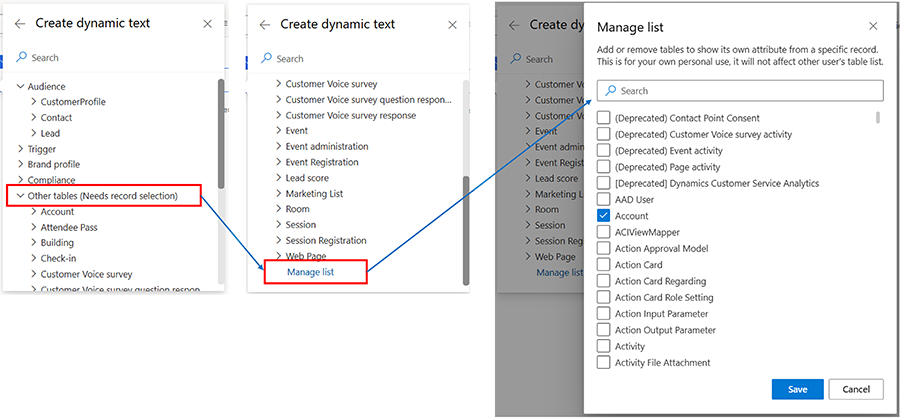The image size is (900, 418).
Task: Click the Manage list search field
Action: (745, 91)
